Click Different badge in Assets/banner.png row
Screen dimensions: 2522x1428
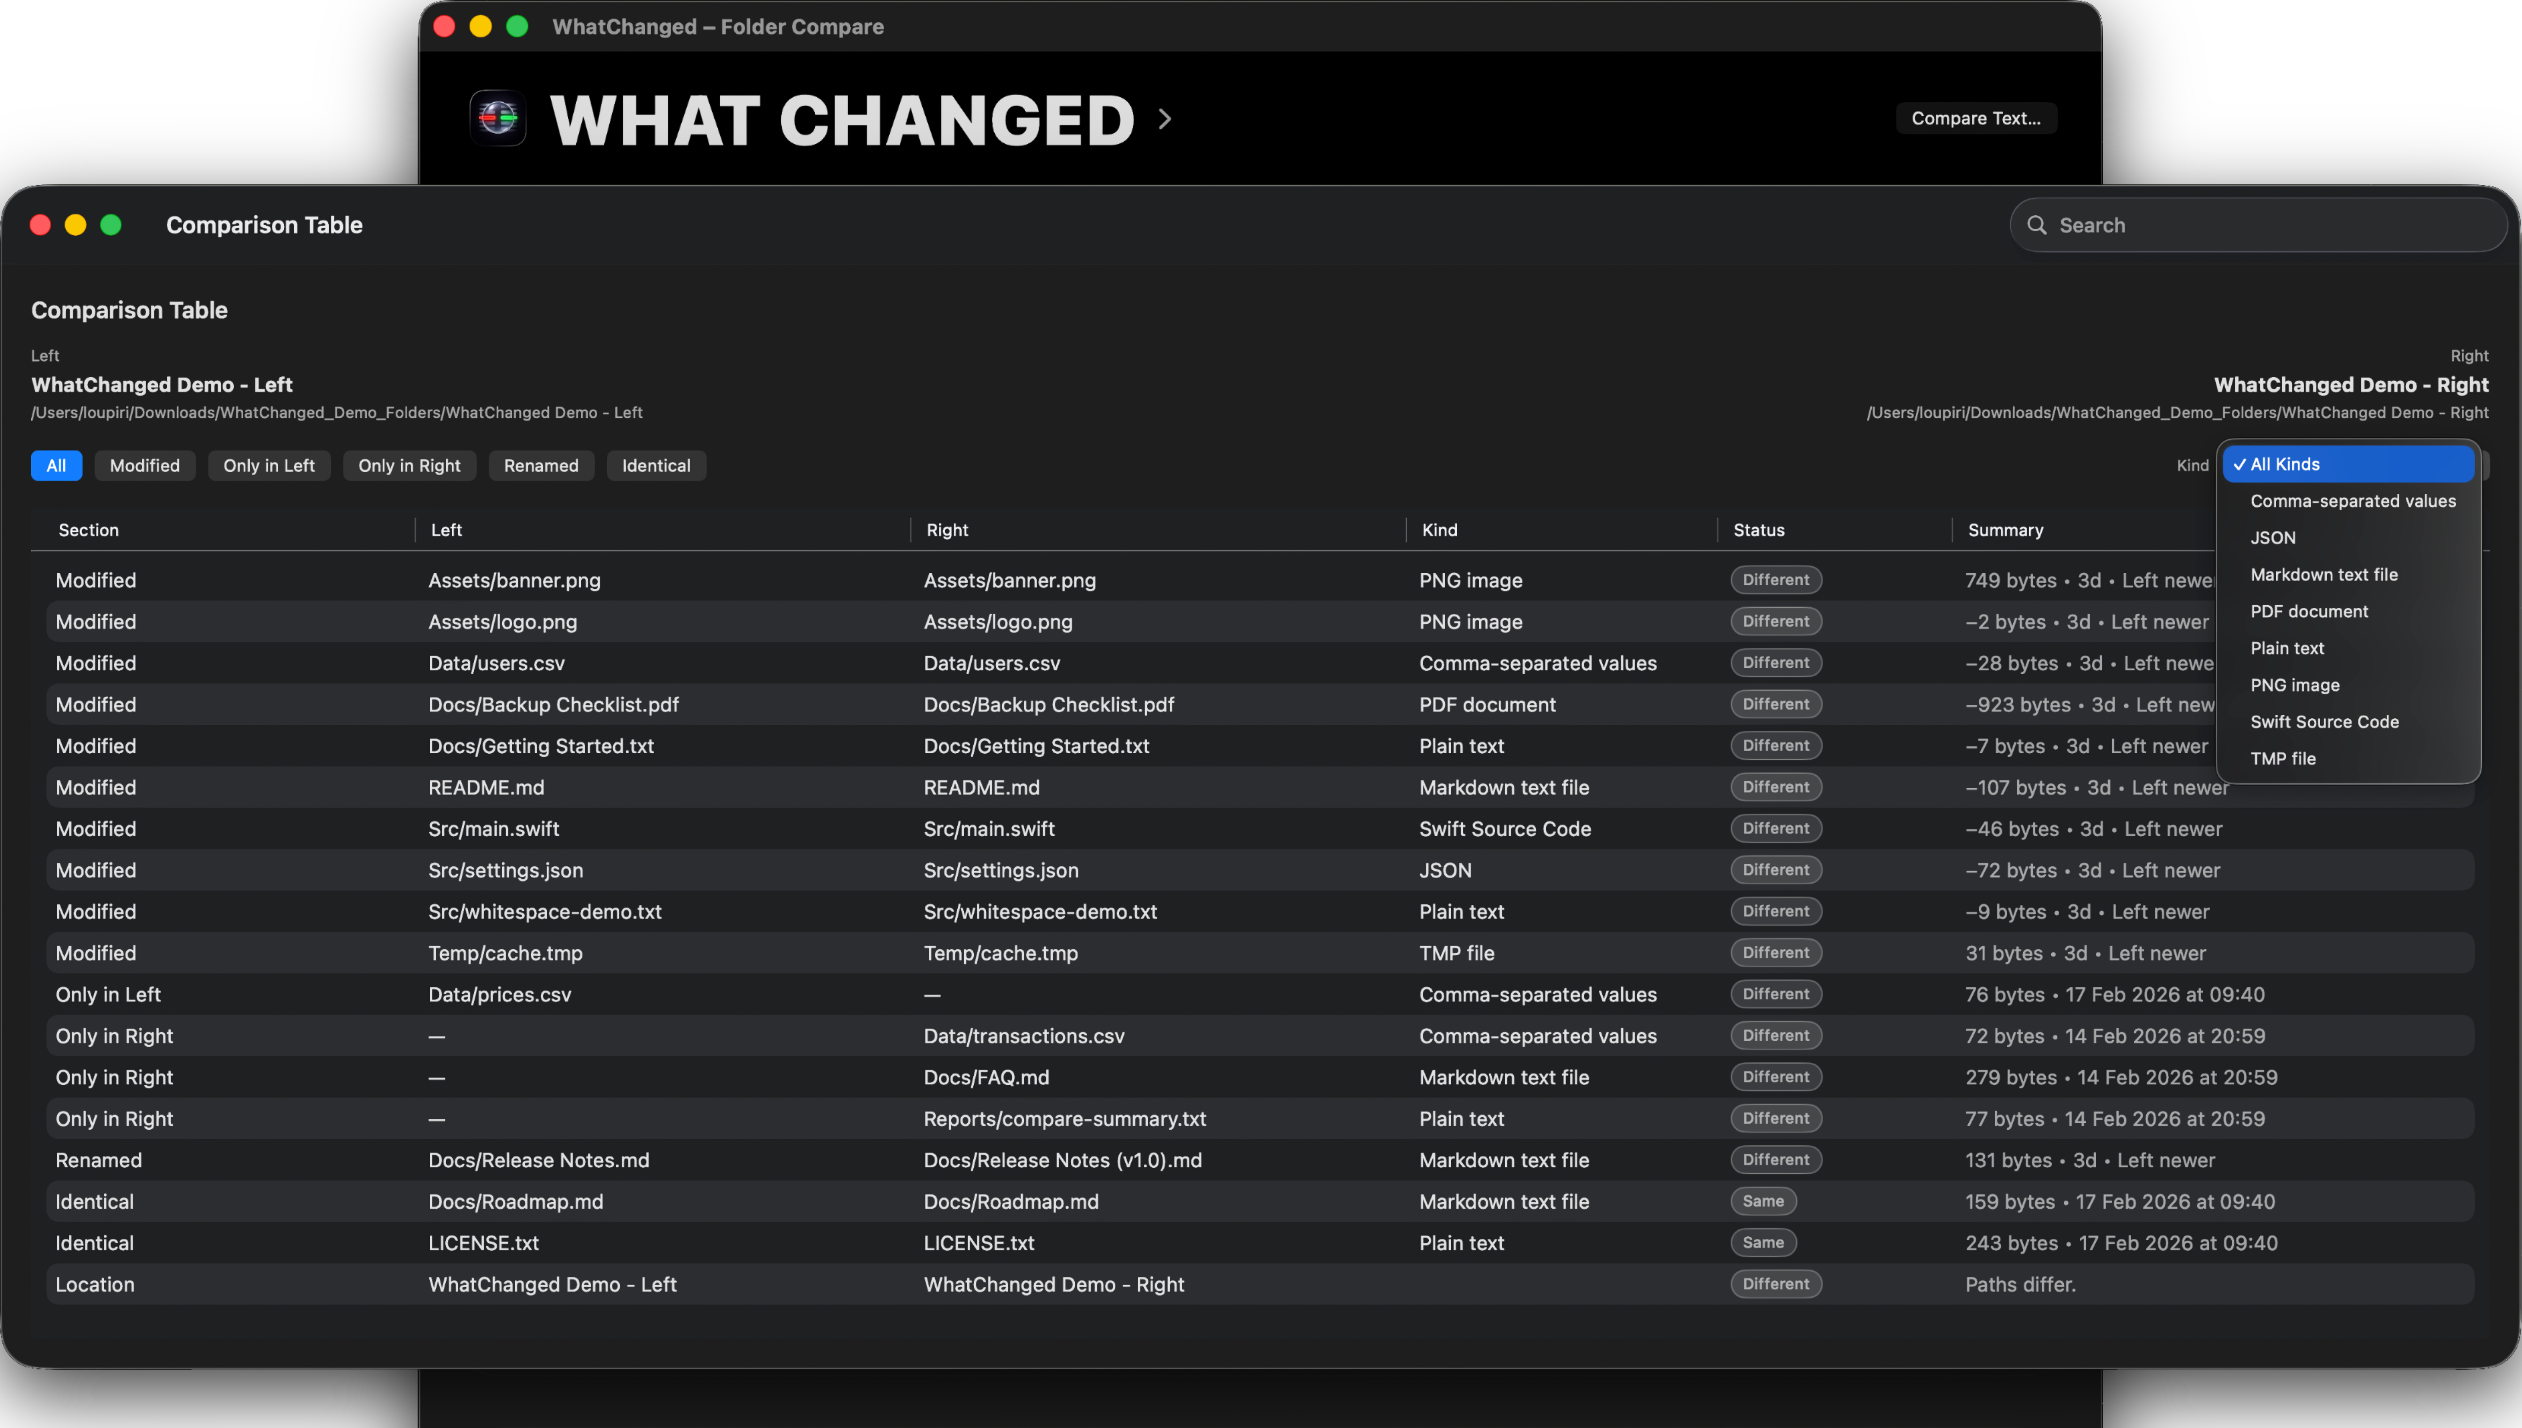coord(1775,580)
